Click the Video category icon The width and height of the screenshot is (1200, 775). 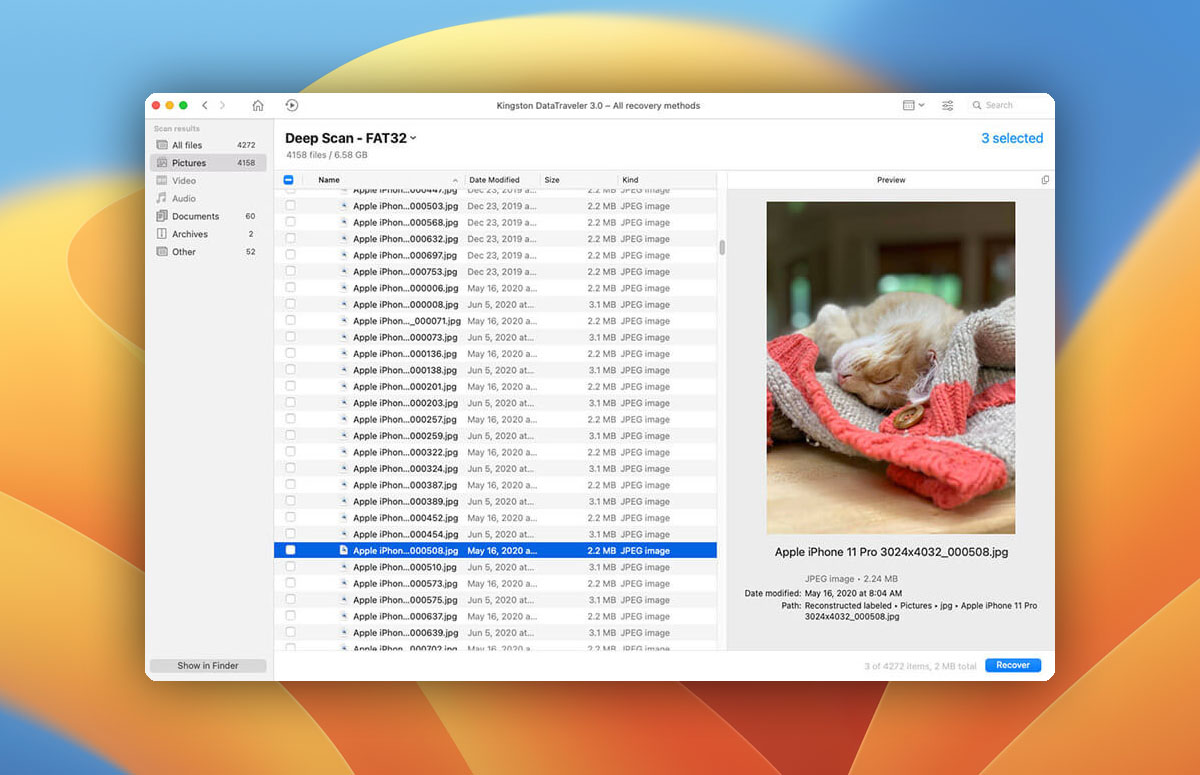pos(162,181)
